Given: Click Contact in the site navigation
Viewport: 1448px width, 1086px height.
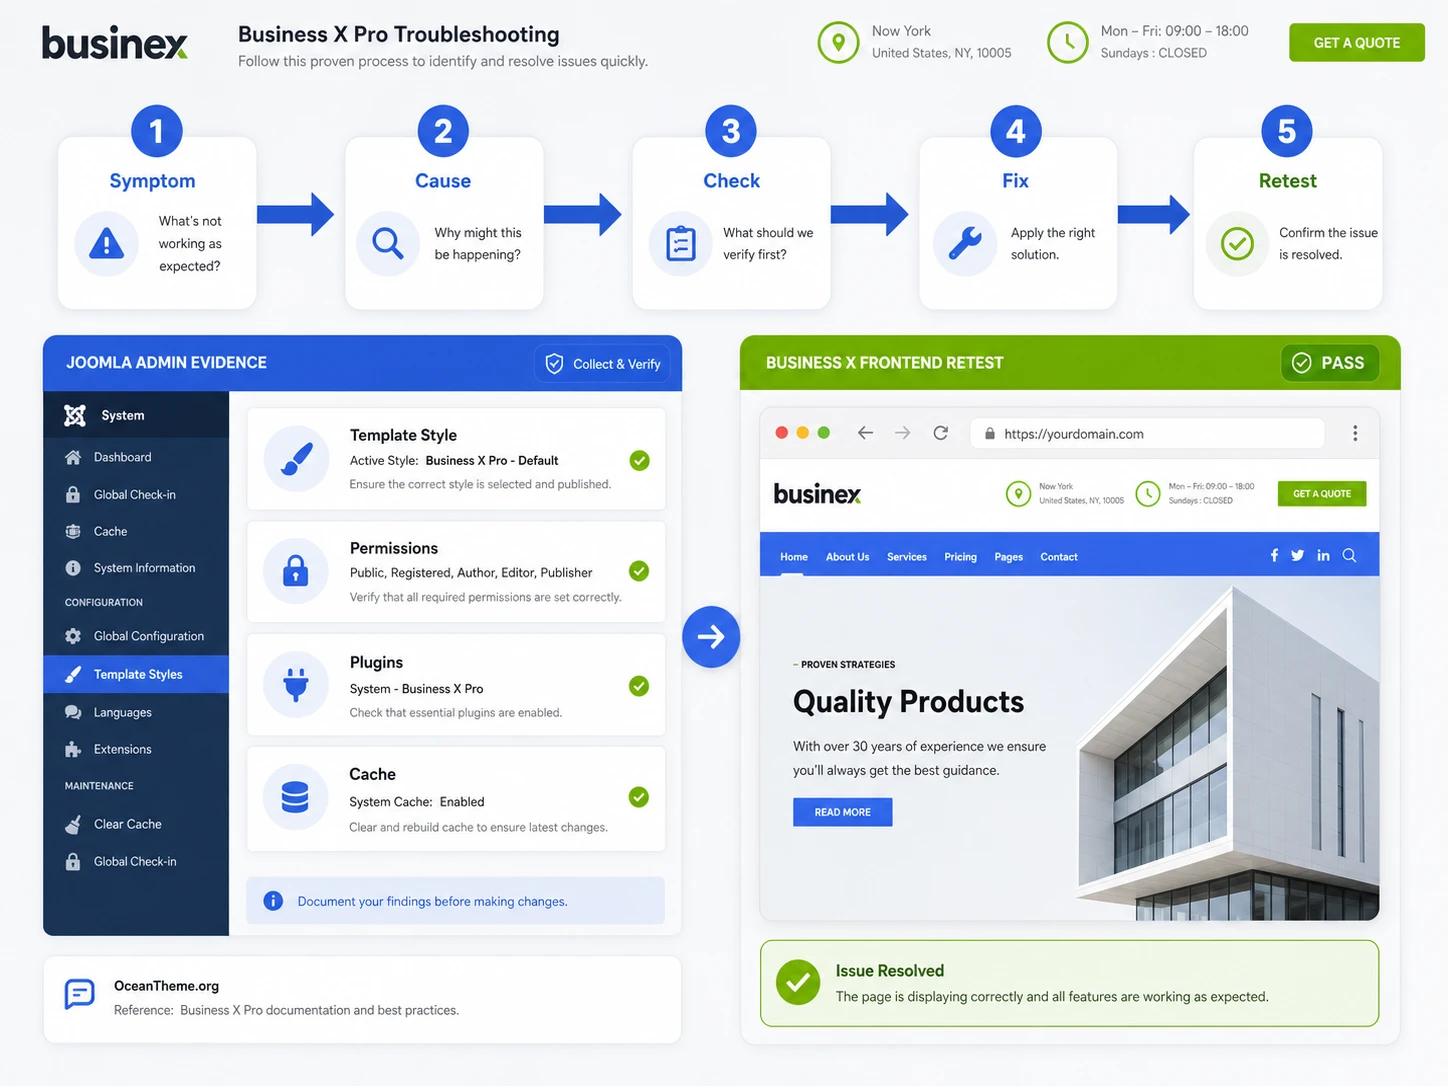Looking at the screenshot, I should click(x=1059, y=557).
